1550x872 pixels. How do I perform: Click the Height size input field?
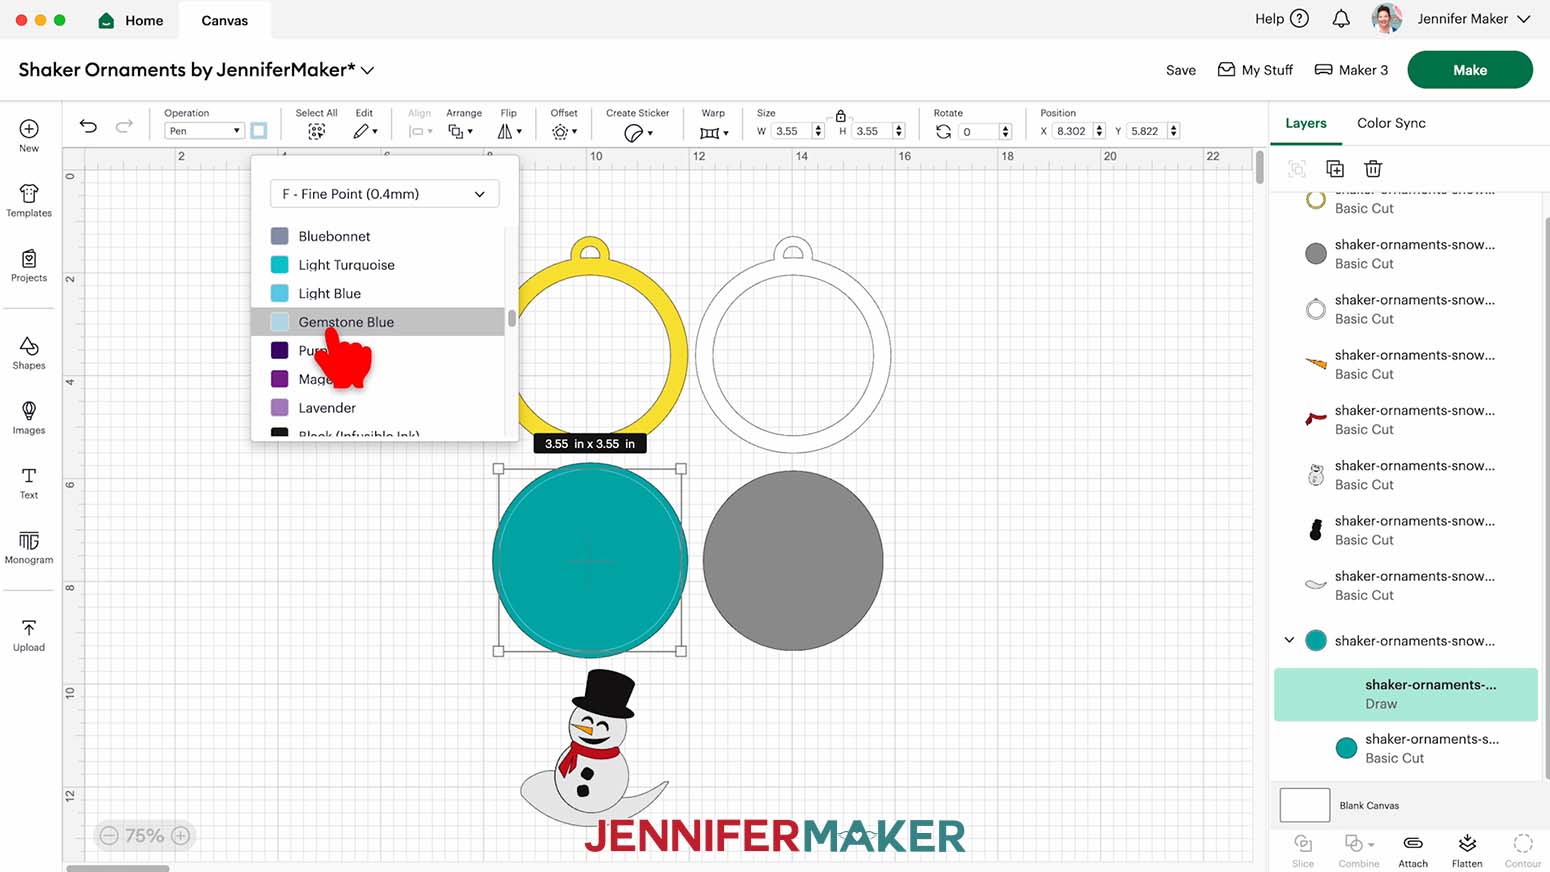pyautogui.click(x=872, y=131)
